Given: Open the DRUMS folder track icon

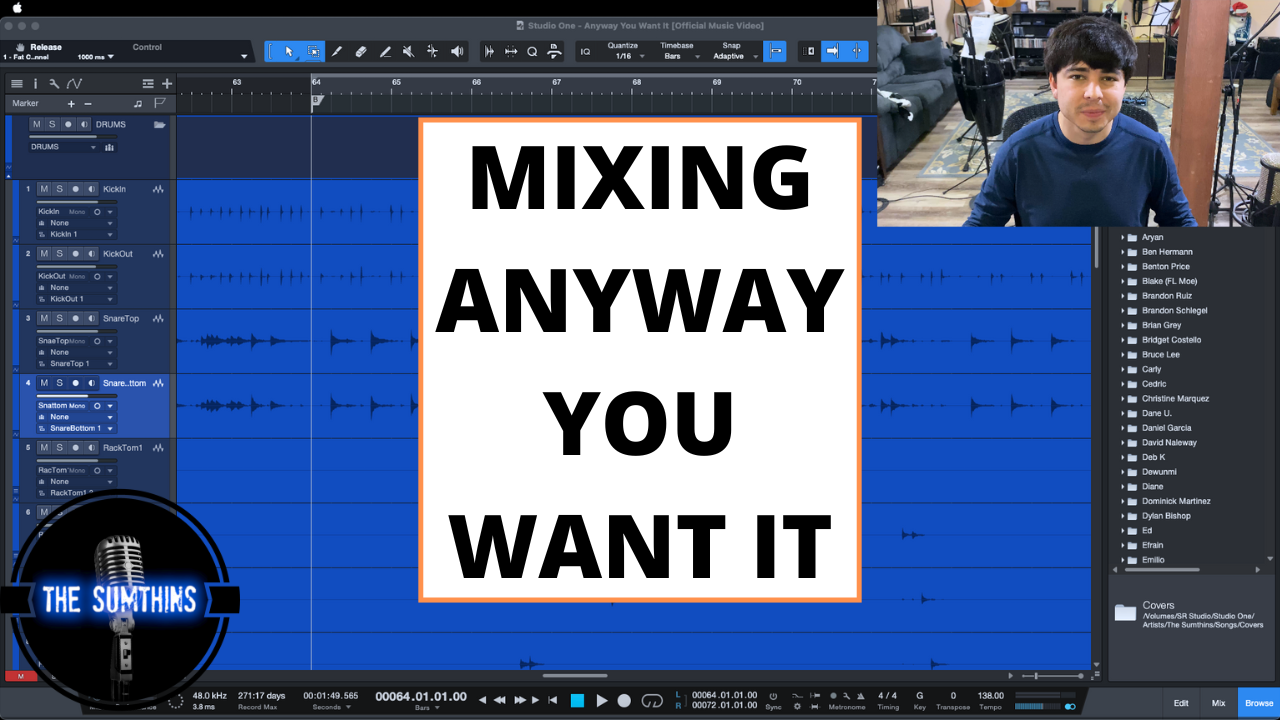Looking at the screenshot, I should [159, 125].
